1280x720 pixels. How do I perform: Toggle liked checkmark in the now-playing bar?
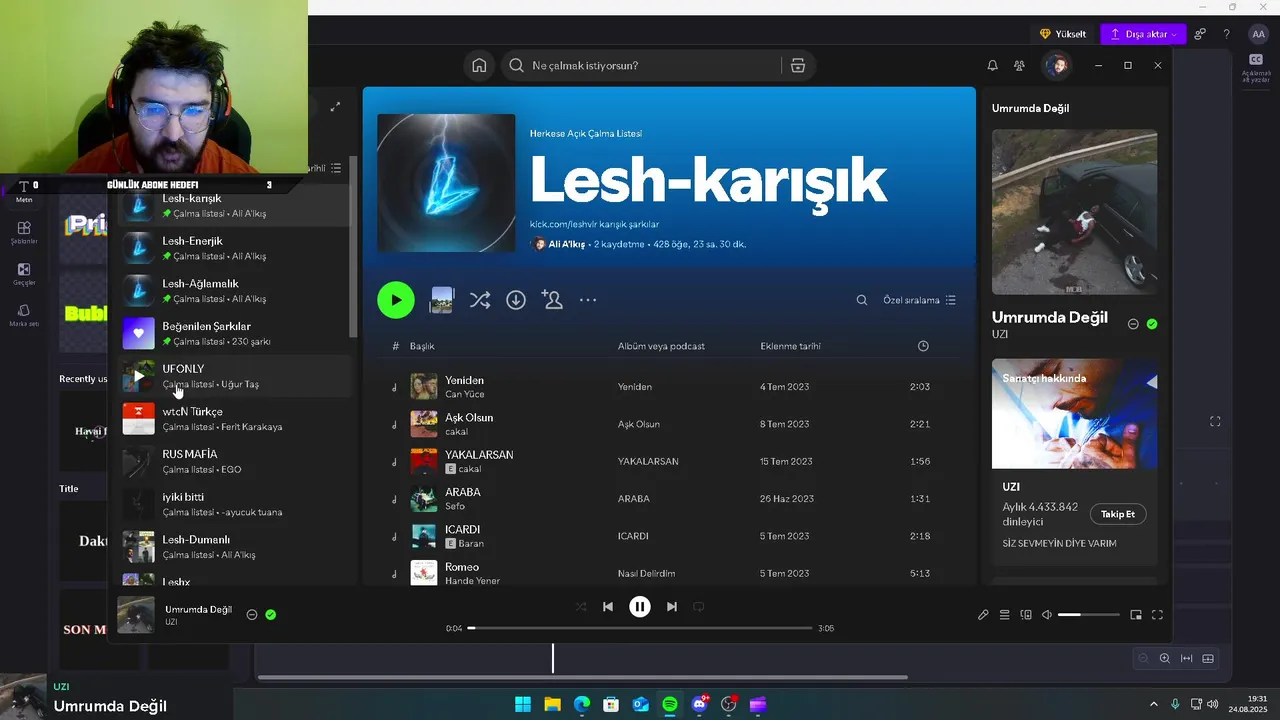coord(270,615)
